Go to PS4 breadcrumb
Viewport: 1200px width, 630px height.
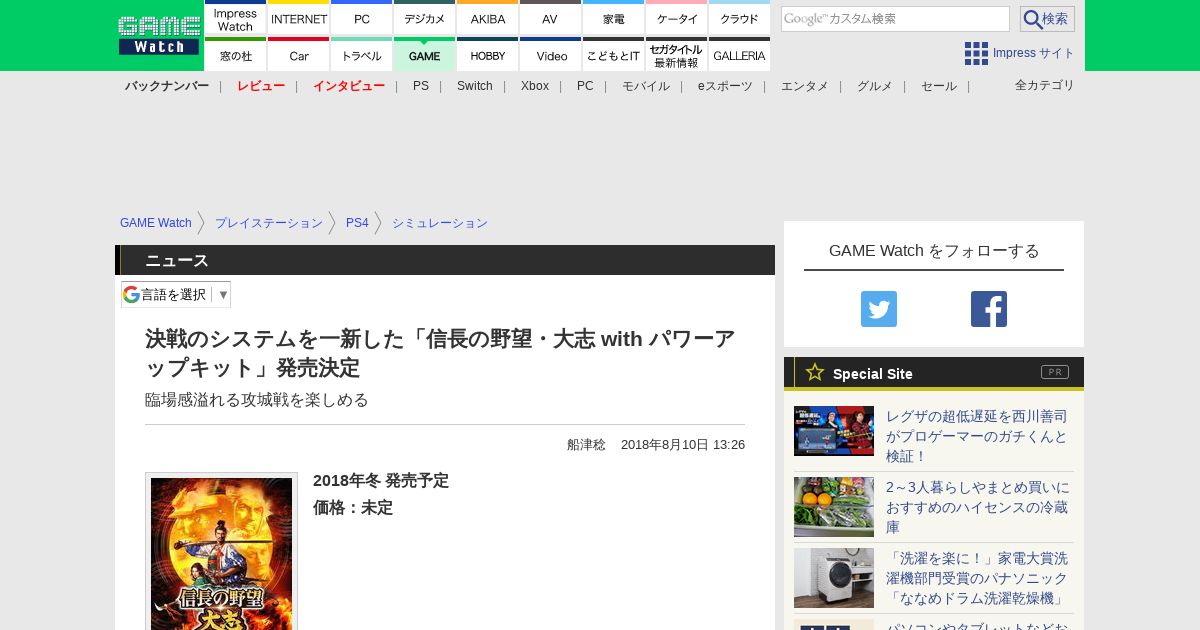click(x=357, y=223)
